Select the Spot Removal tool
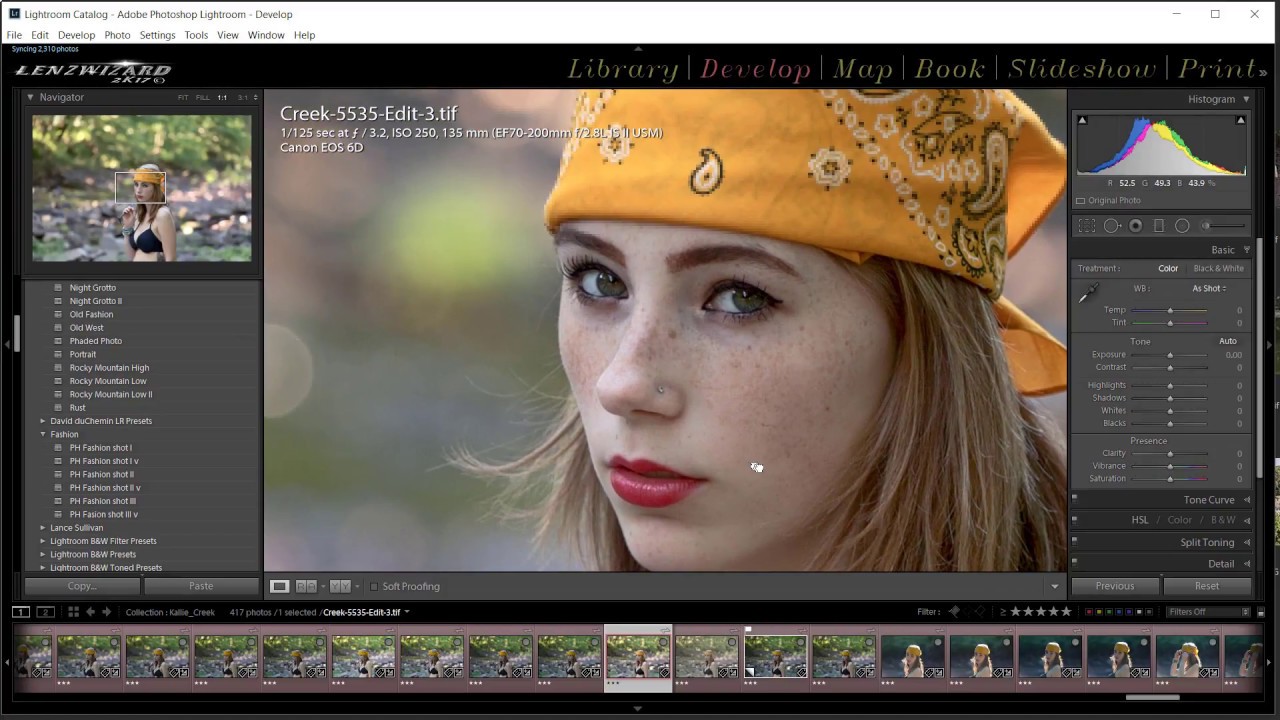1280x720 pixels. [1112, 226]
